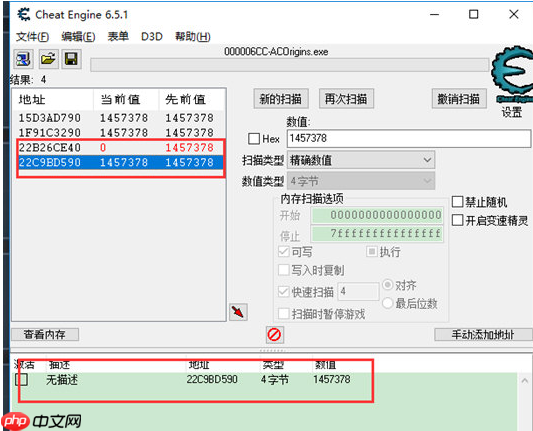Click the 撤销扫描 button
This screenshot has width=533, height=431.
pyautogui.click(x=459, y=99)
